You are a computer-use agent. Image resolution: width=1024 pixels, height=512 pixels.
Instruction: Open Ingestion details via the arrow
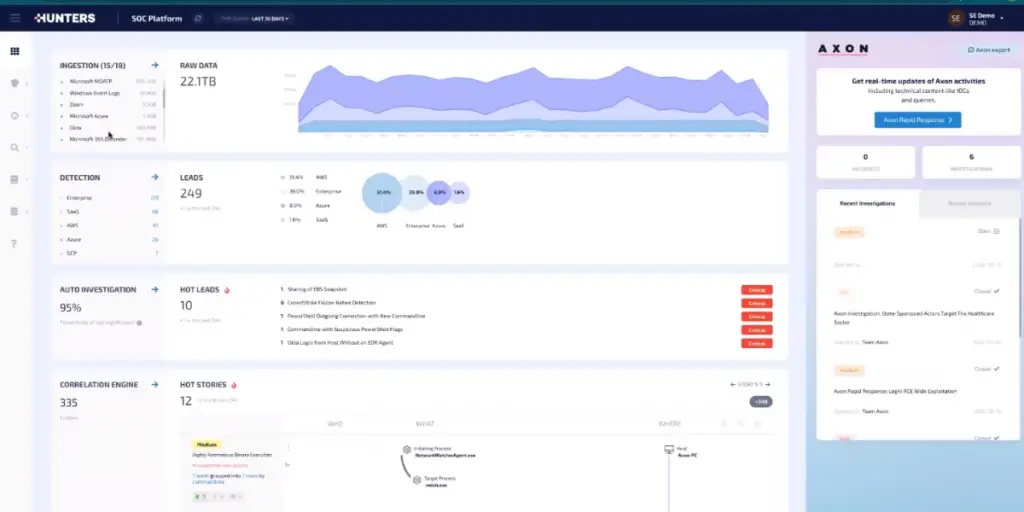click(x=155, y=65)
